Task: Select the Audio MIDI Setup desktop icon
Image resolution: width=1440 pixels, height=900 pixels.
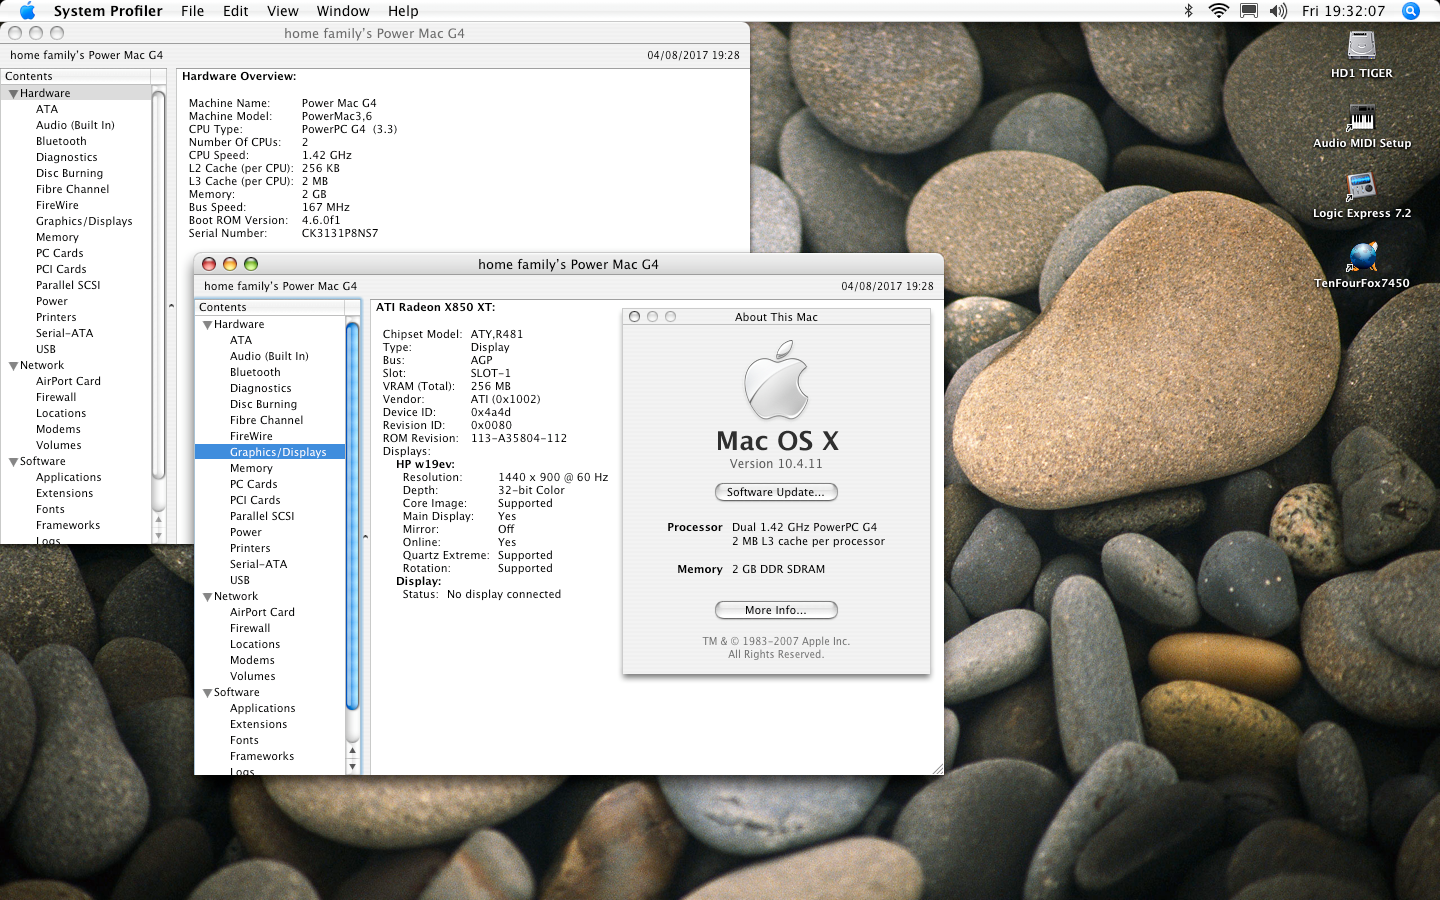Action: 1361,117
